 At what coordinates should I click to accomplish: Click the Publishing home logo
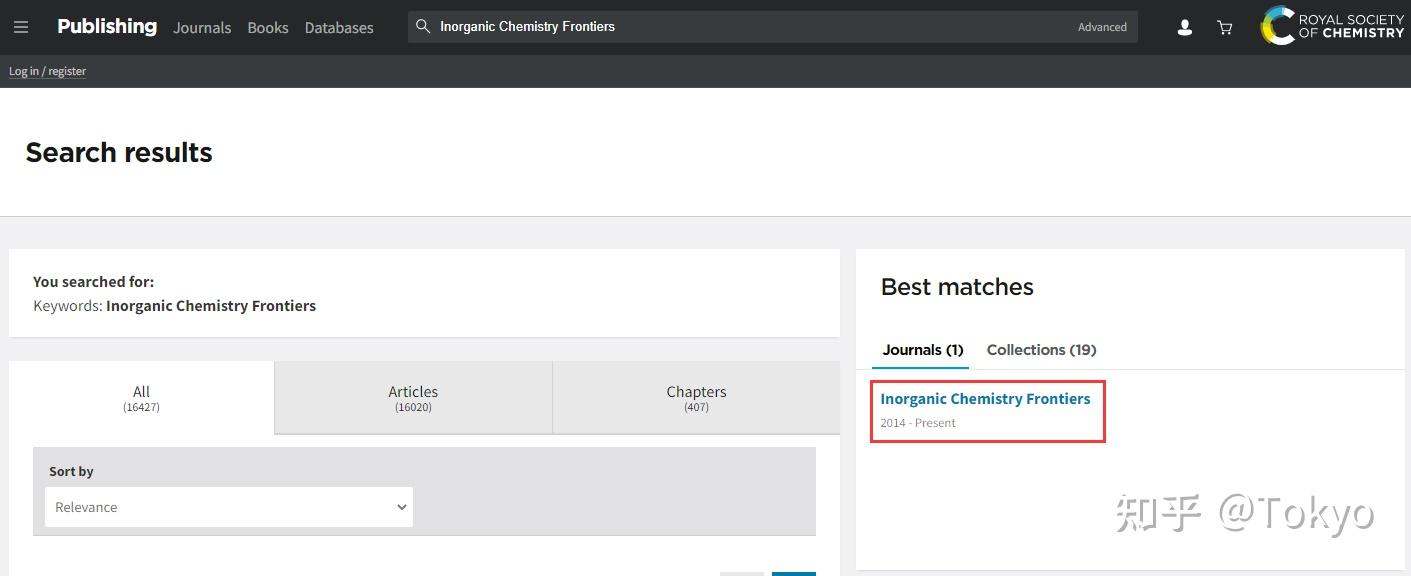tap(107, 26)
